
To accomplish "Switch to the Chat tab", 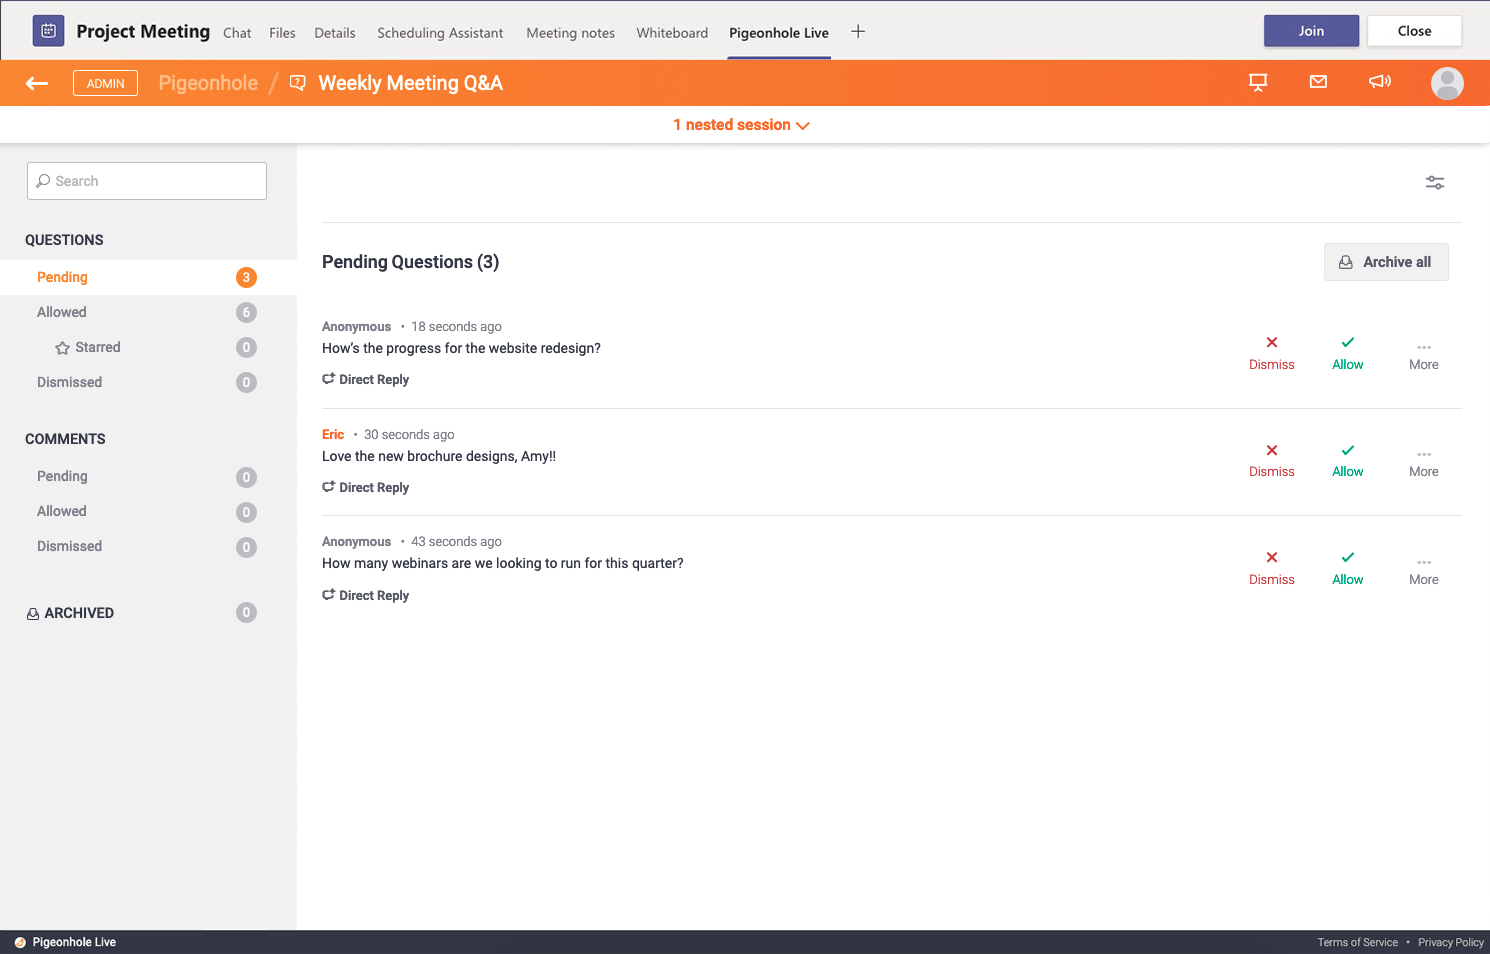I will pos(237,33).
